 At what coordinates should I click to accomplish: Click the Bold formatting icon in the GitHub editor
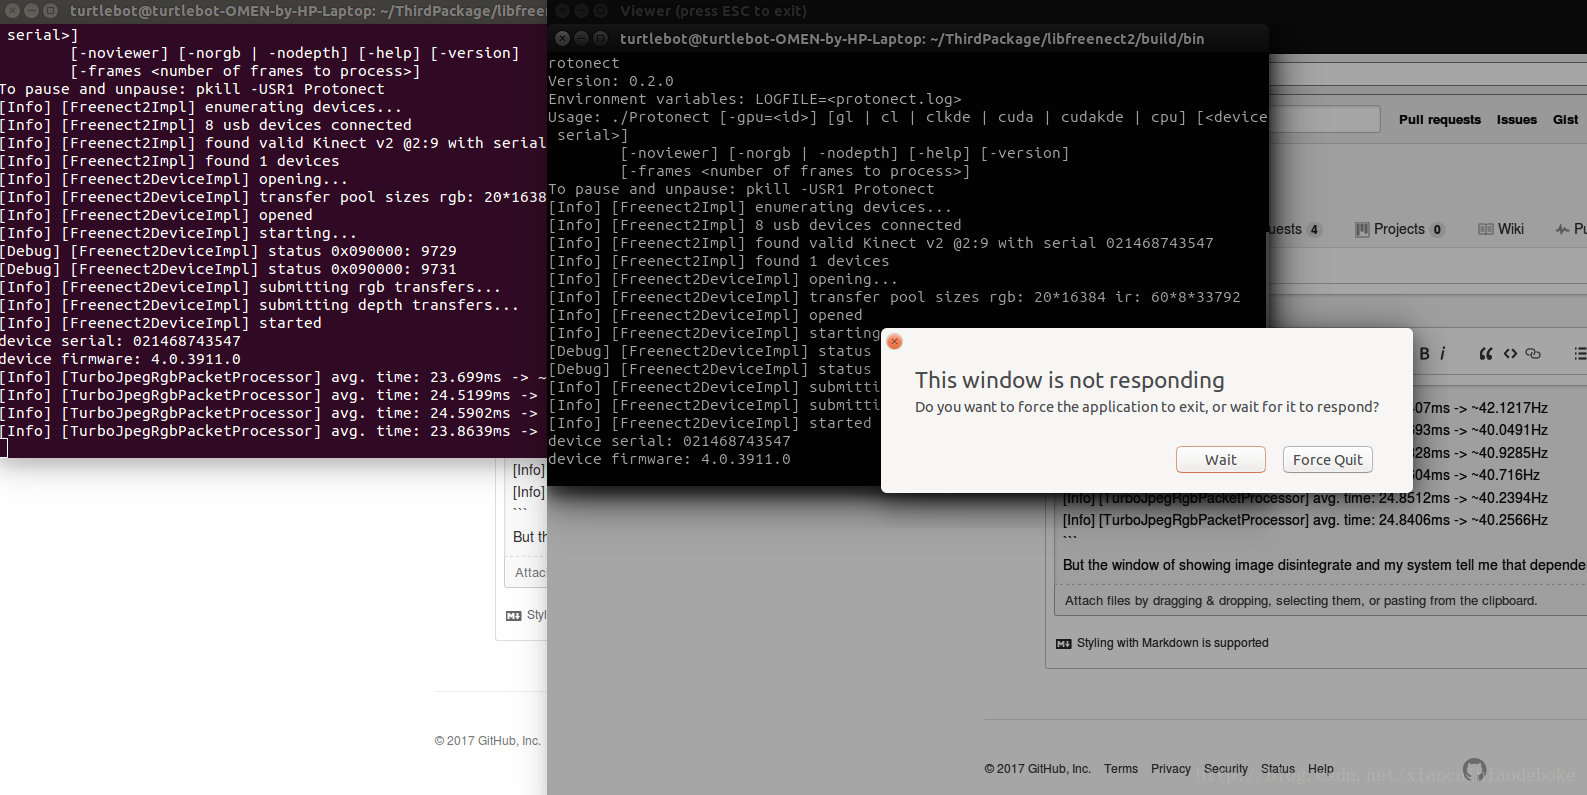tap(1424, 353)
